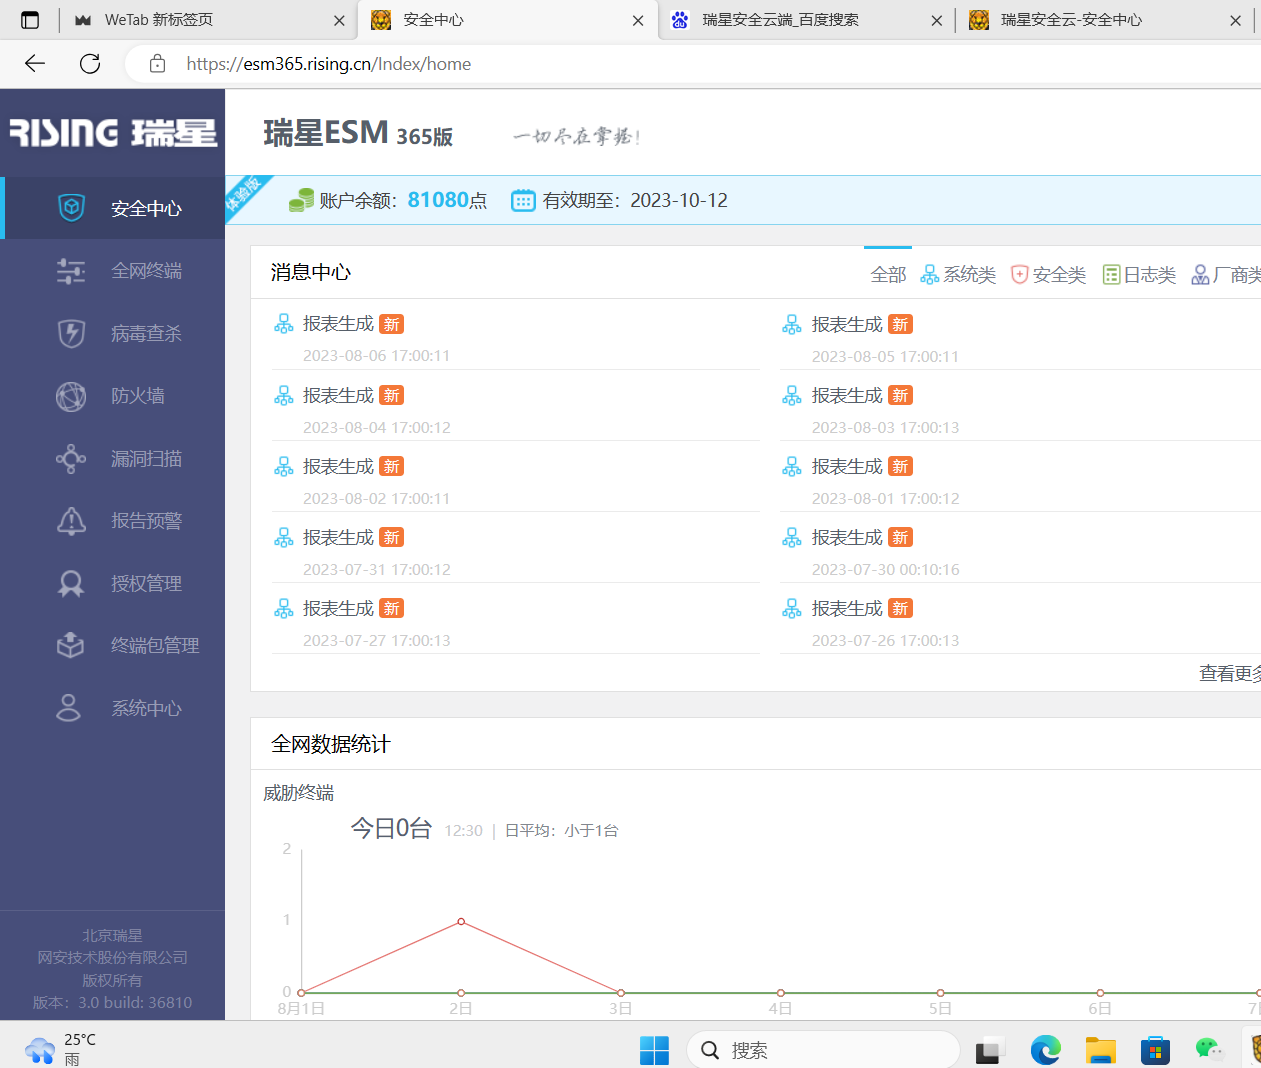
Task: Open File Explorer from taskbar
Action: coord(1100,1050)
